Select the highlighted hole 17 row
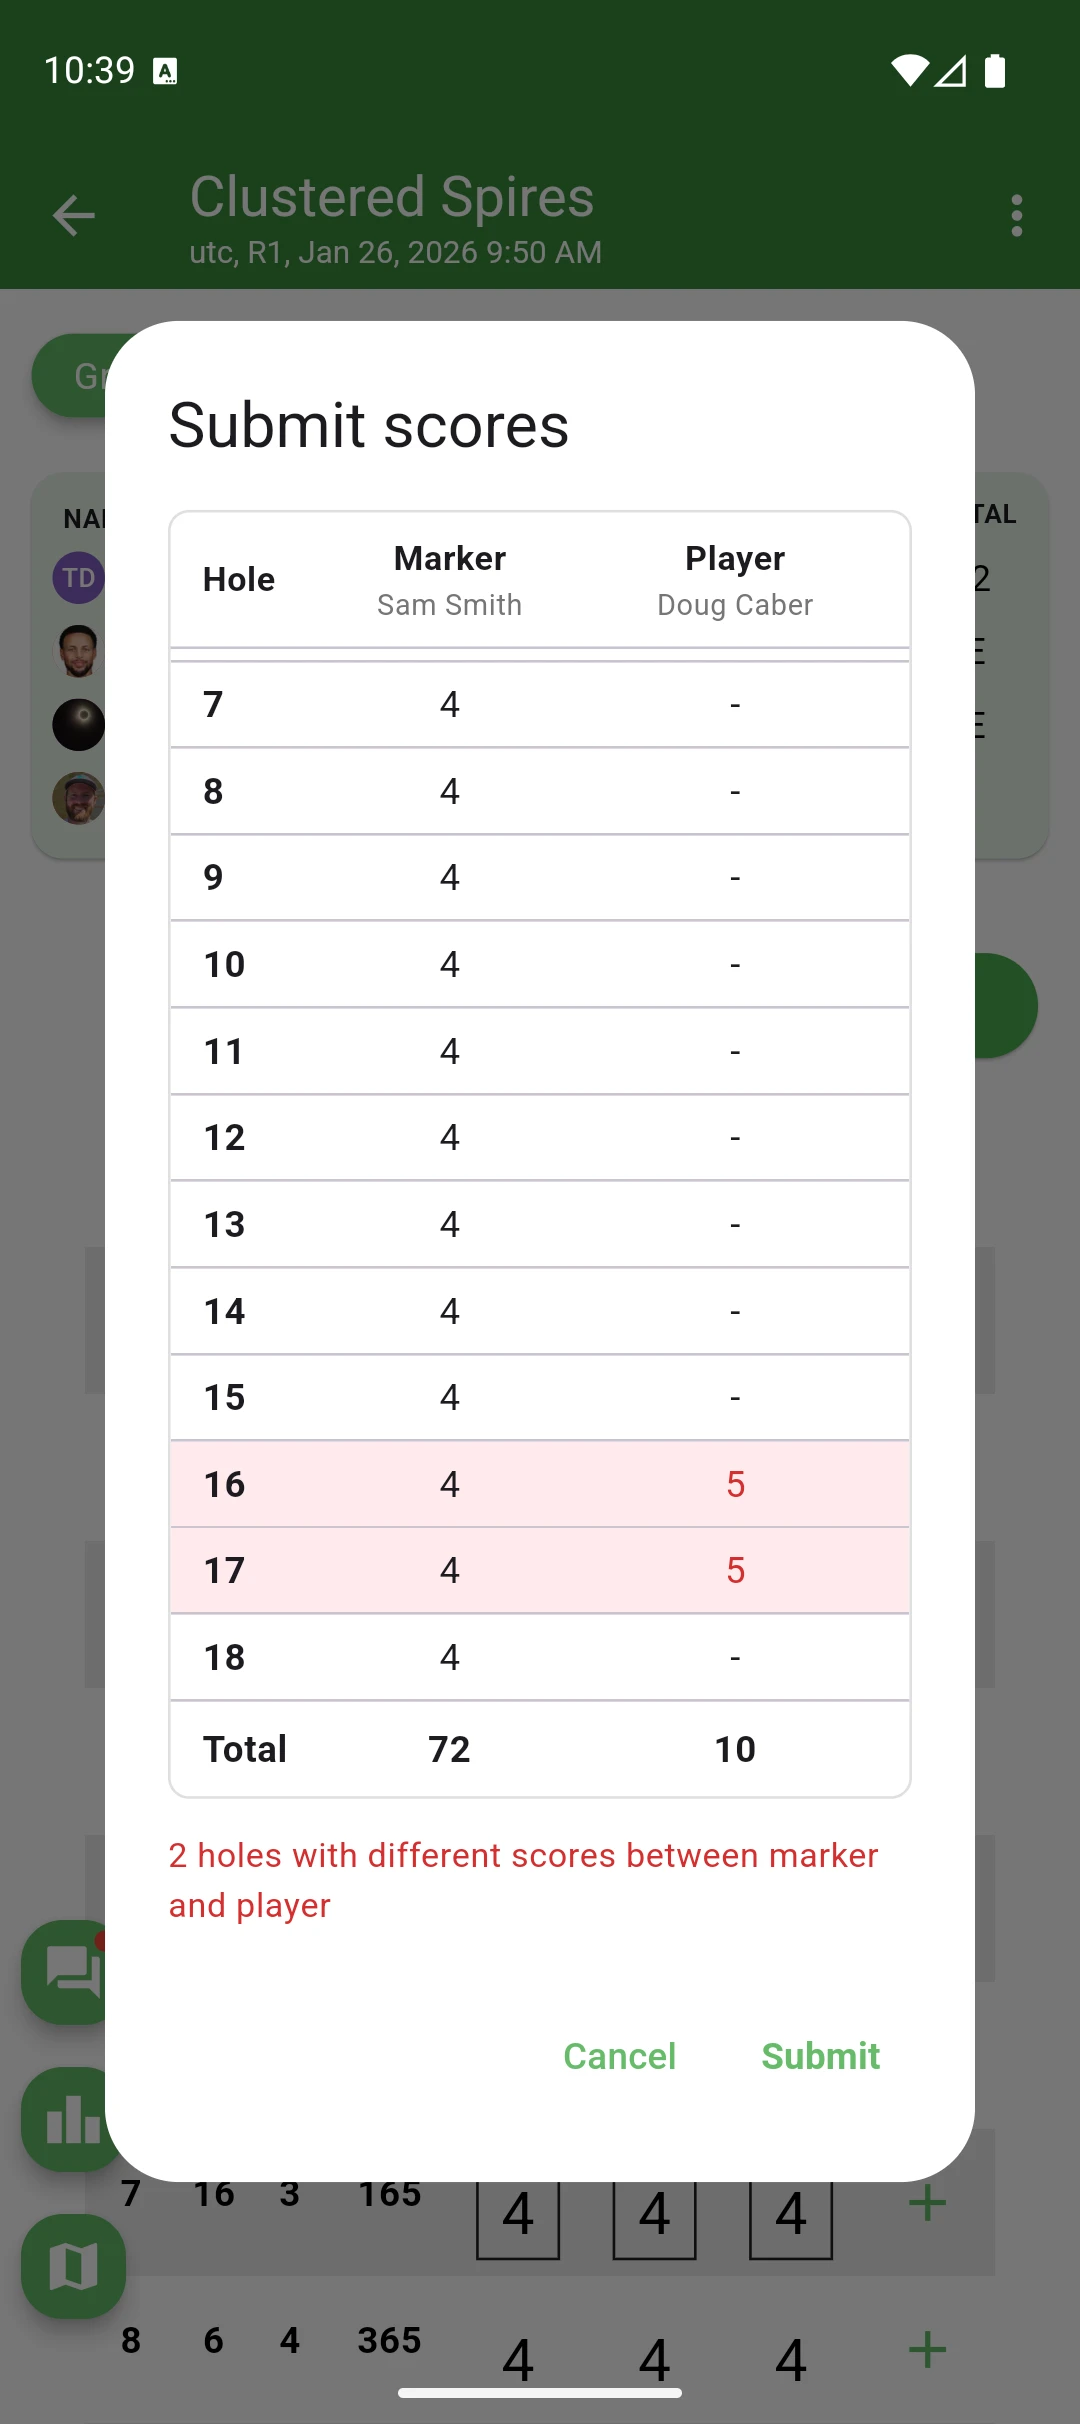This screenshot has width=1080, height=2424. pos(540,1570)
